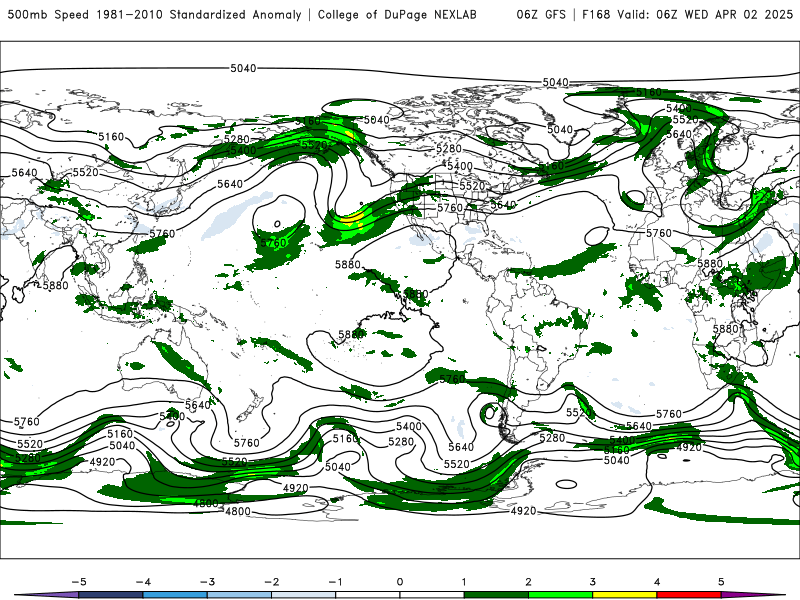The image size is (800, 600).
Task: Click the dark green 1 to 2 legend swatch
Action: pyautogui.click(x=496, y=595)
